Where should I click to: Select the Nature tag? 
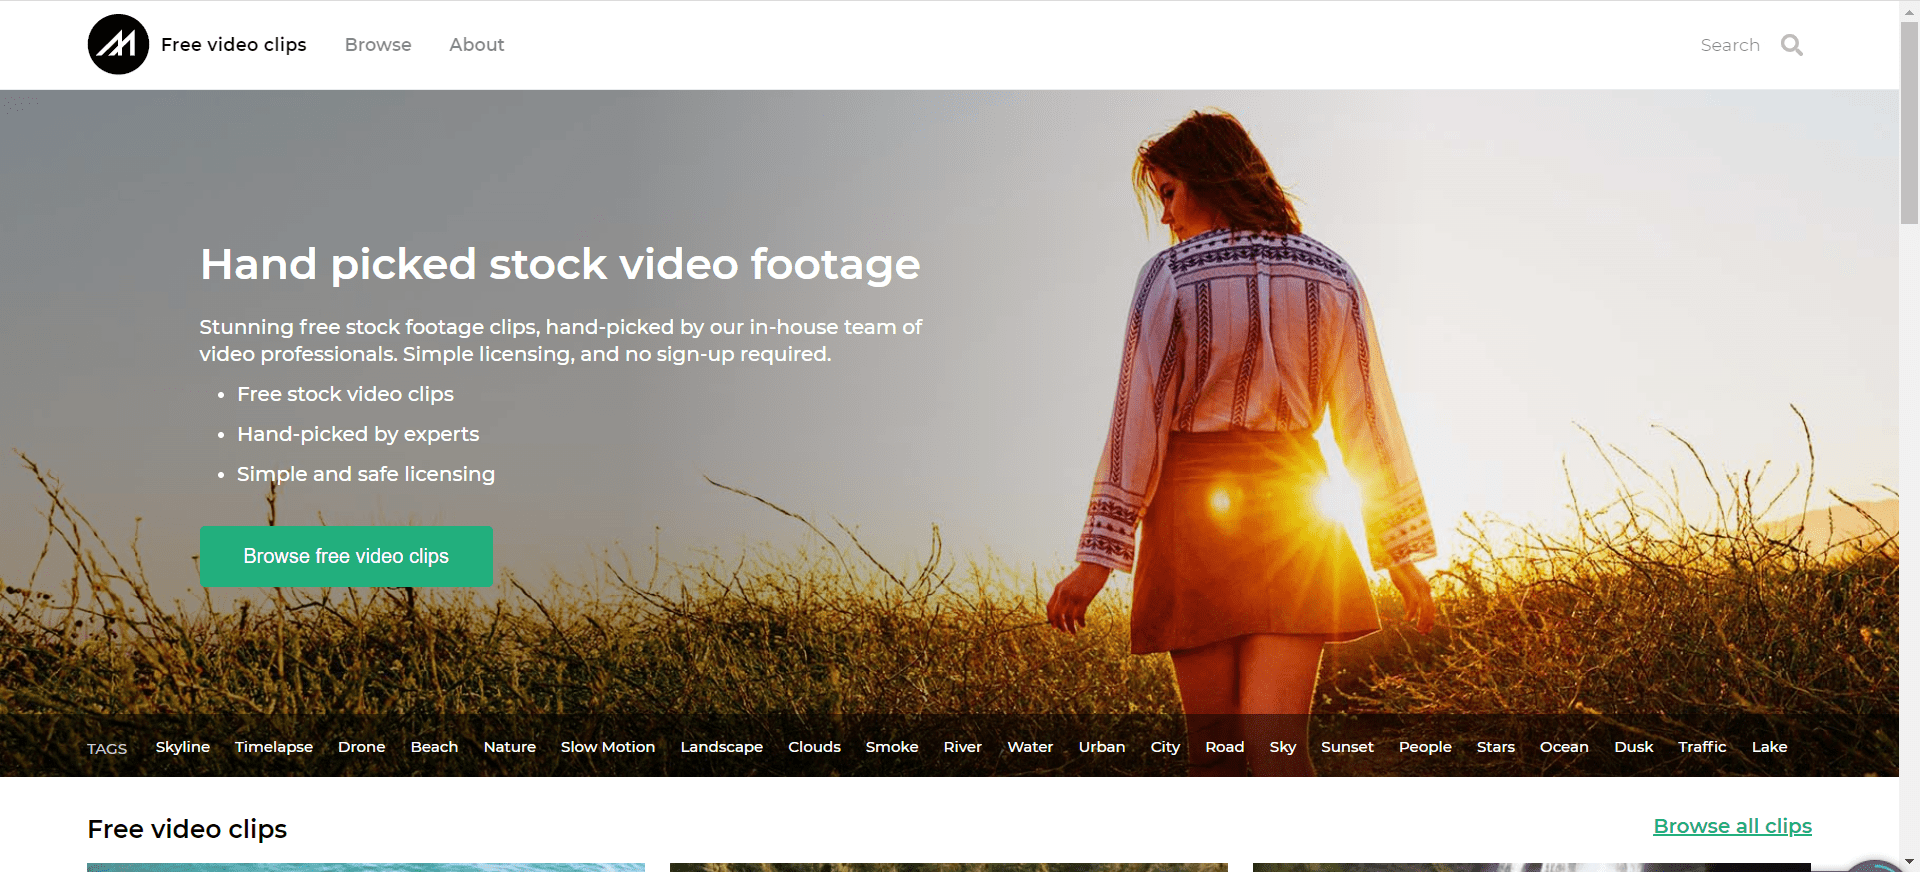(x=510, y=747)
